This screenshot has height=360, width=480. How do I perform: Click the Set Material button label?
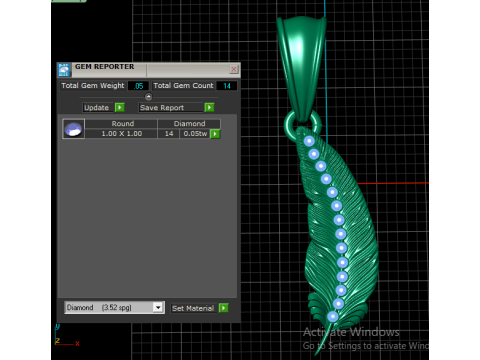coord(194,308)
